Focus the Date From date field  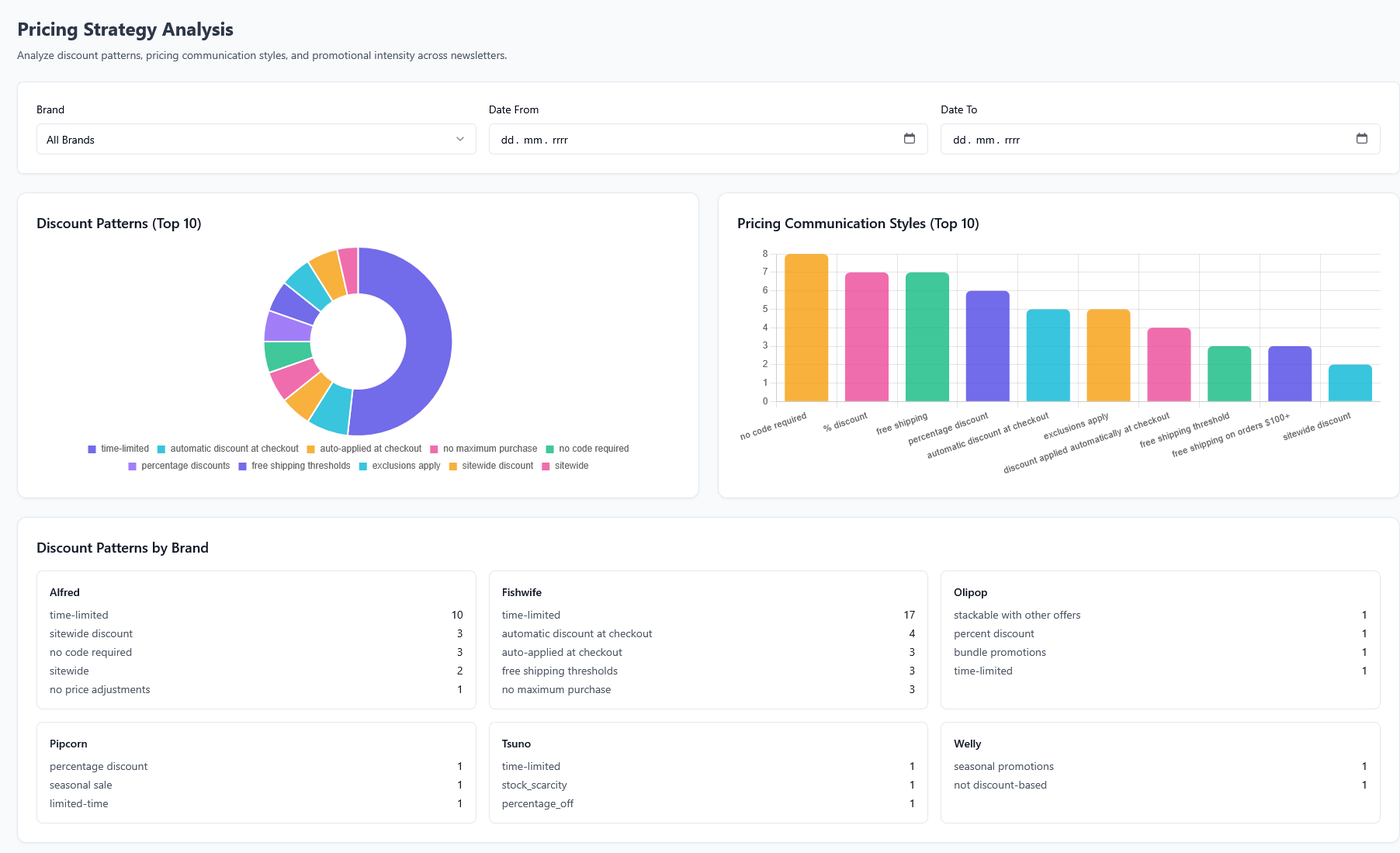(708, 139)
